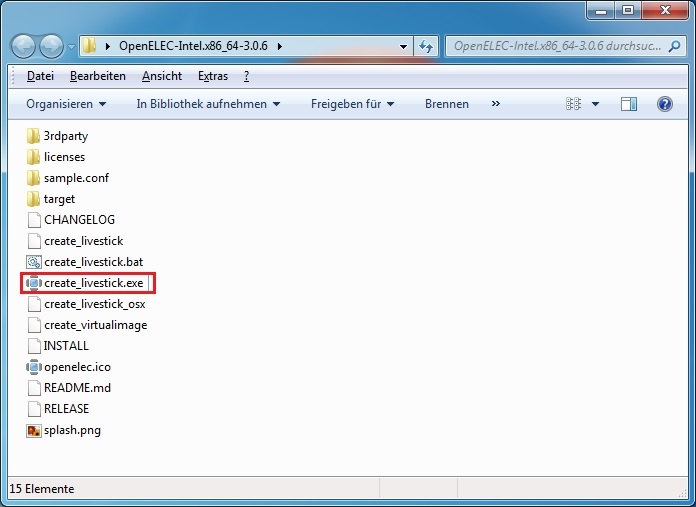Click the 'CHANGELOG' file name
Screen dimensions: 696x507
tap(79, 220)
